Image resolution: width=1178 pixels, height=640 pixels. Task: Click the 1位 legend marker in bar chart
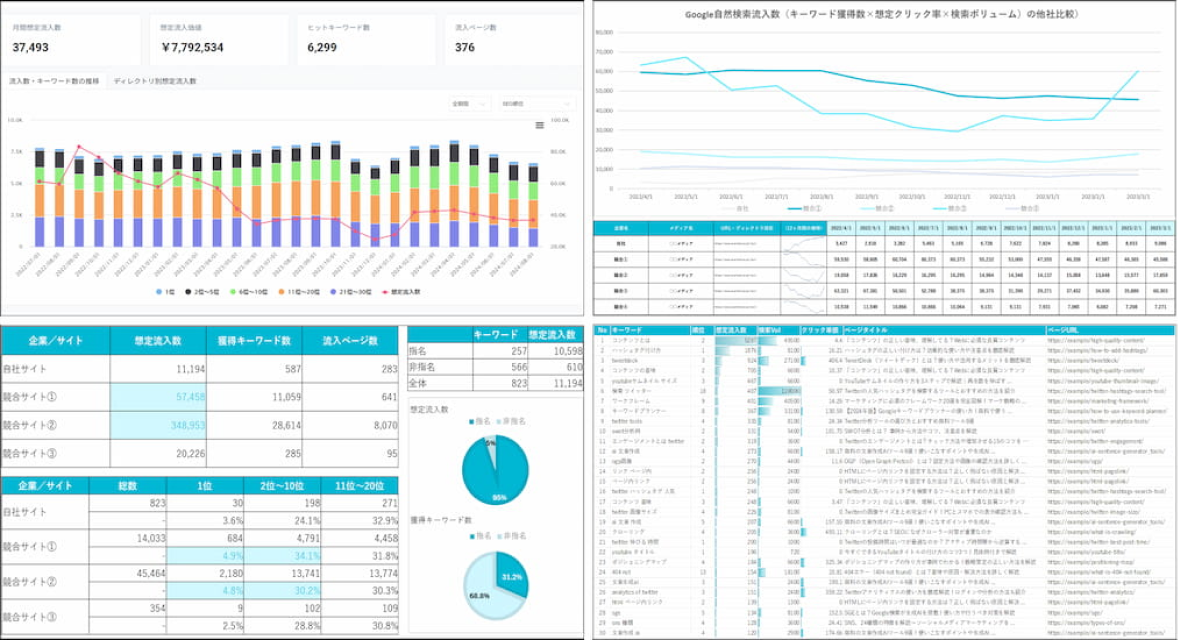point(161,292)
